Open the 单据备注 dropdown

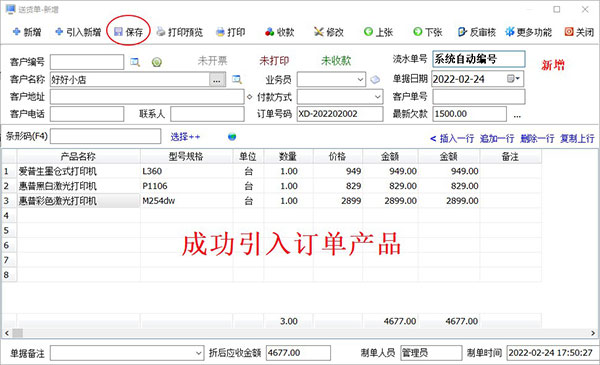coord(199,353)
